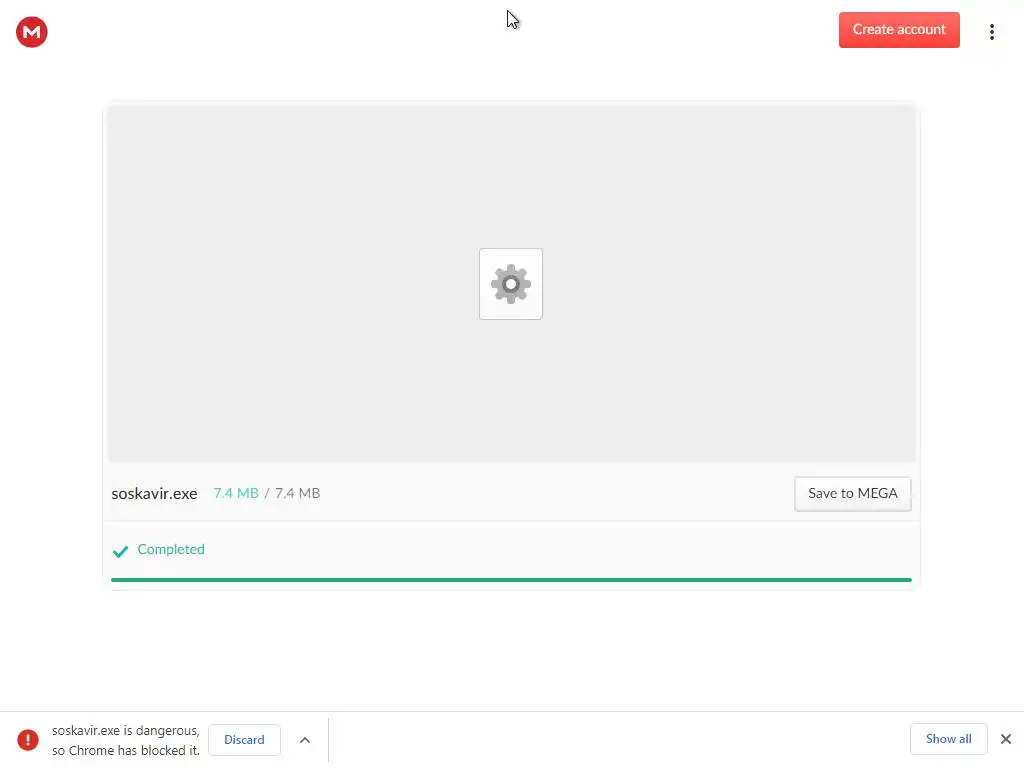The height and width of the screenshot is (768, 1024).
Task: Click the MEGA logo icon
Action: coord(31,32)
